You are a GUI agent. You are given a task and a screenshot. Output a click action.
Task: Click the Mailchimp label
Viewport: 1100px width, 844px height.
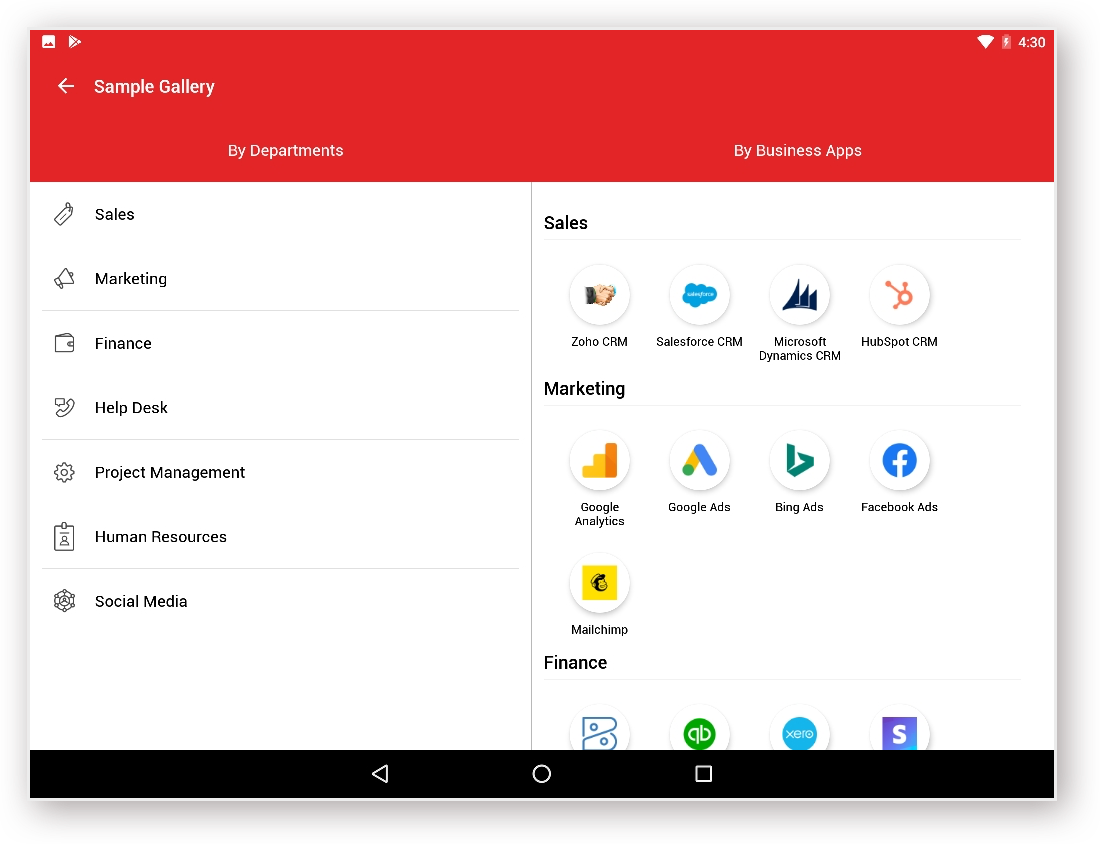click(600, 630)
